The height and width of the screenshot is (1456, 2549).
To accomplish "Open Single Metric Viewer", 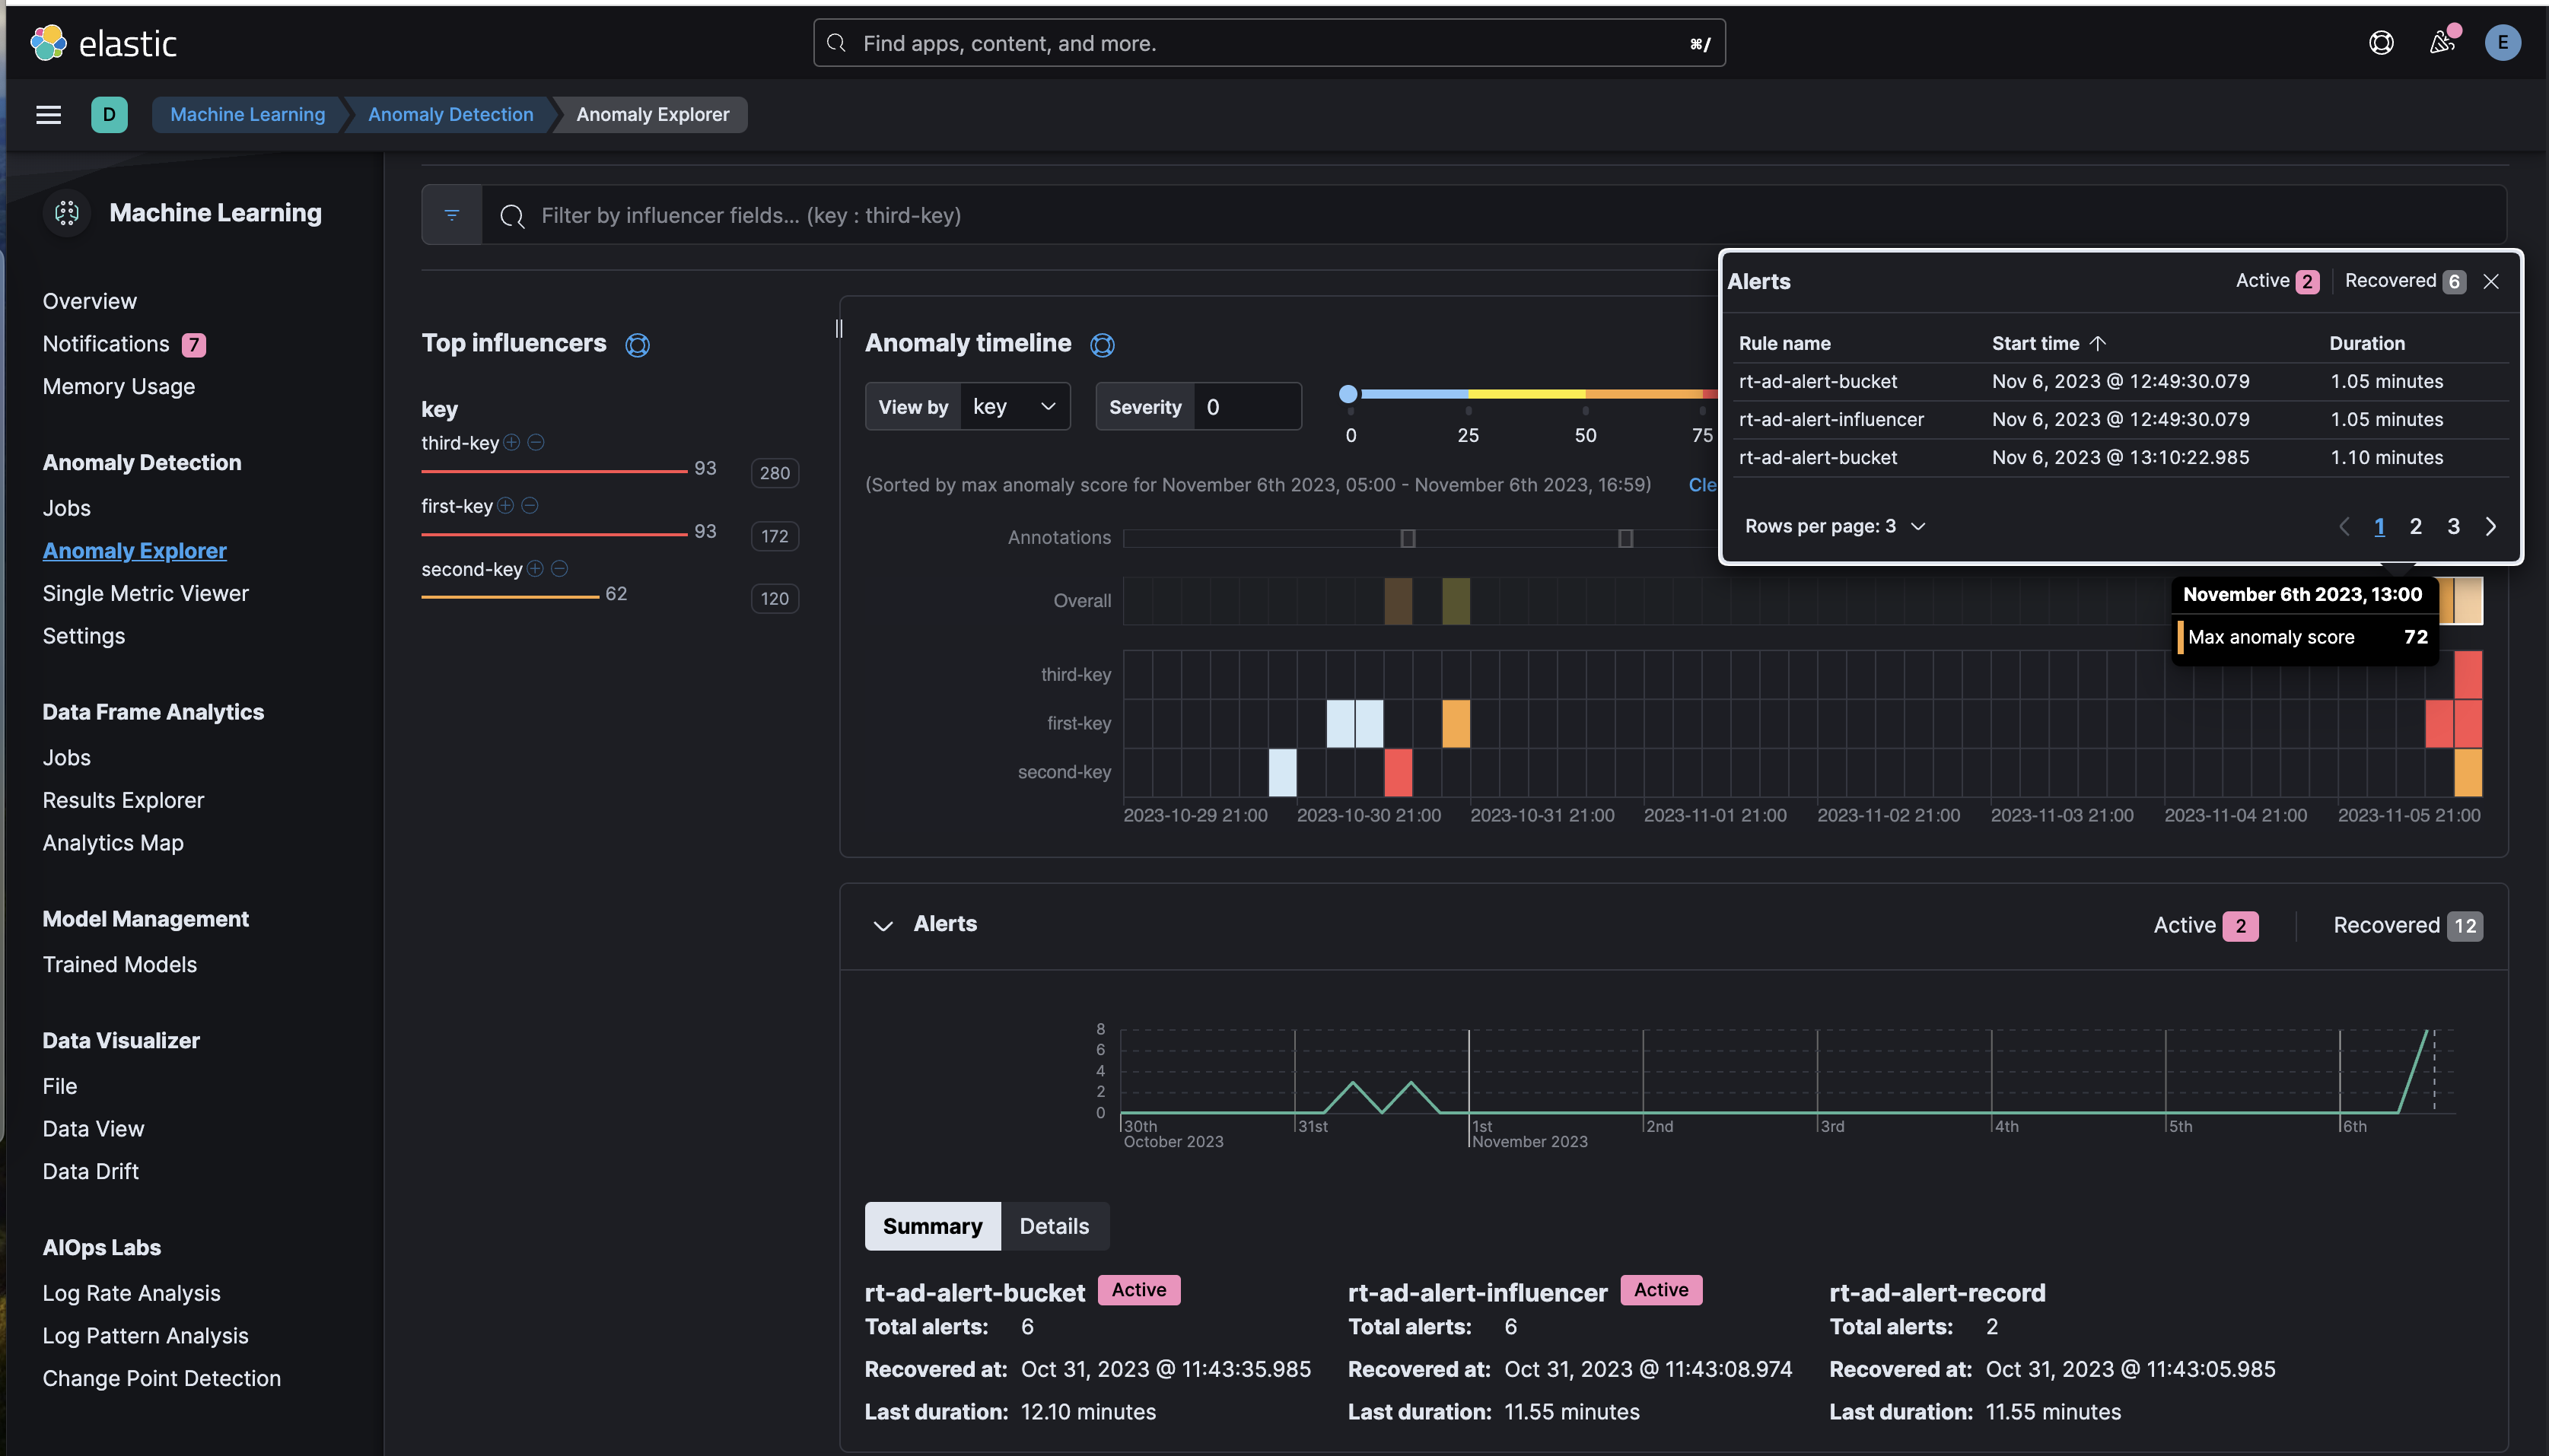I will 145,593.
